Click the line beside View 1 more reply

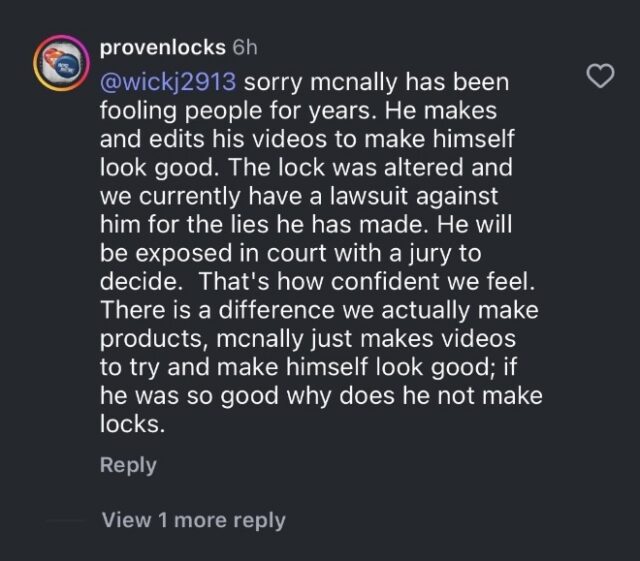tap(65, 520)
